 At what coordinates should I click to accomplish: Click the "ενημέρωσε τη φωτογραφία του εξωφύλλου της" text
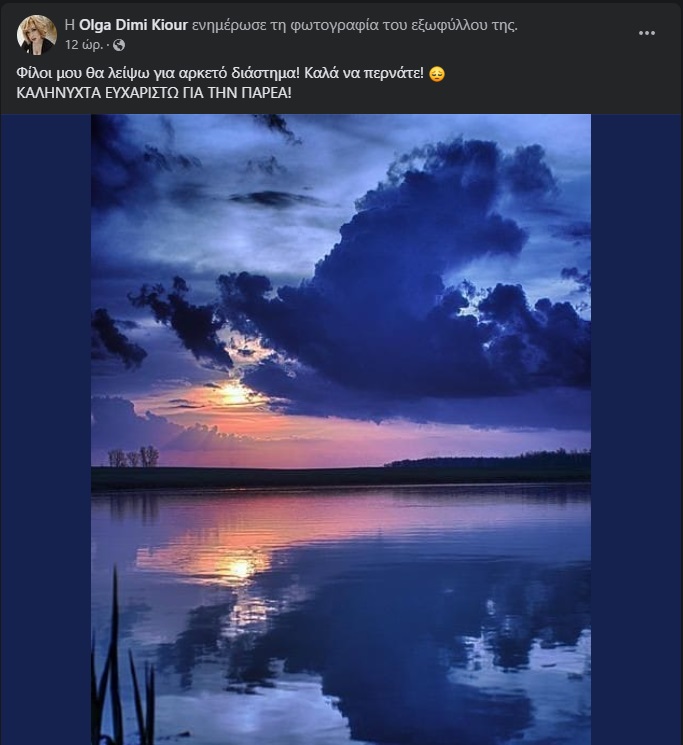click(x=354, y=26)
